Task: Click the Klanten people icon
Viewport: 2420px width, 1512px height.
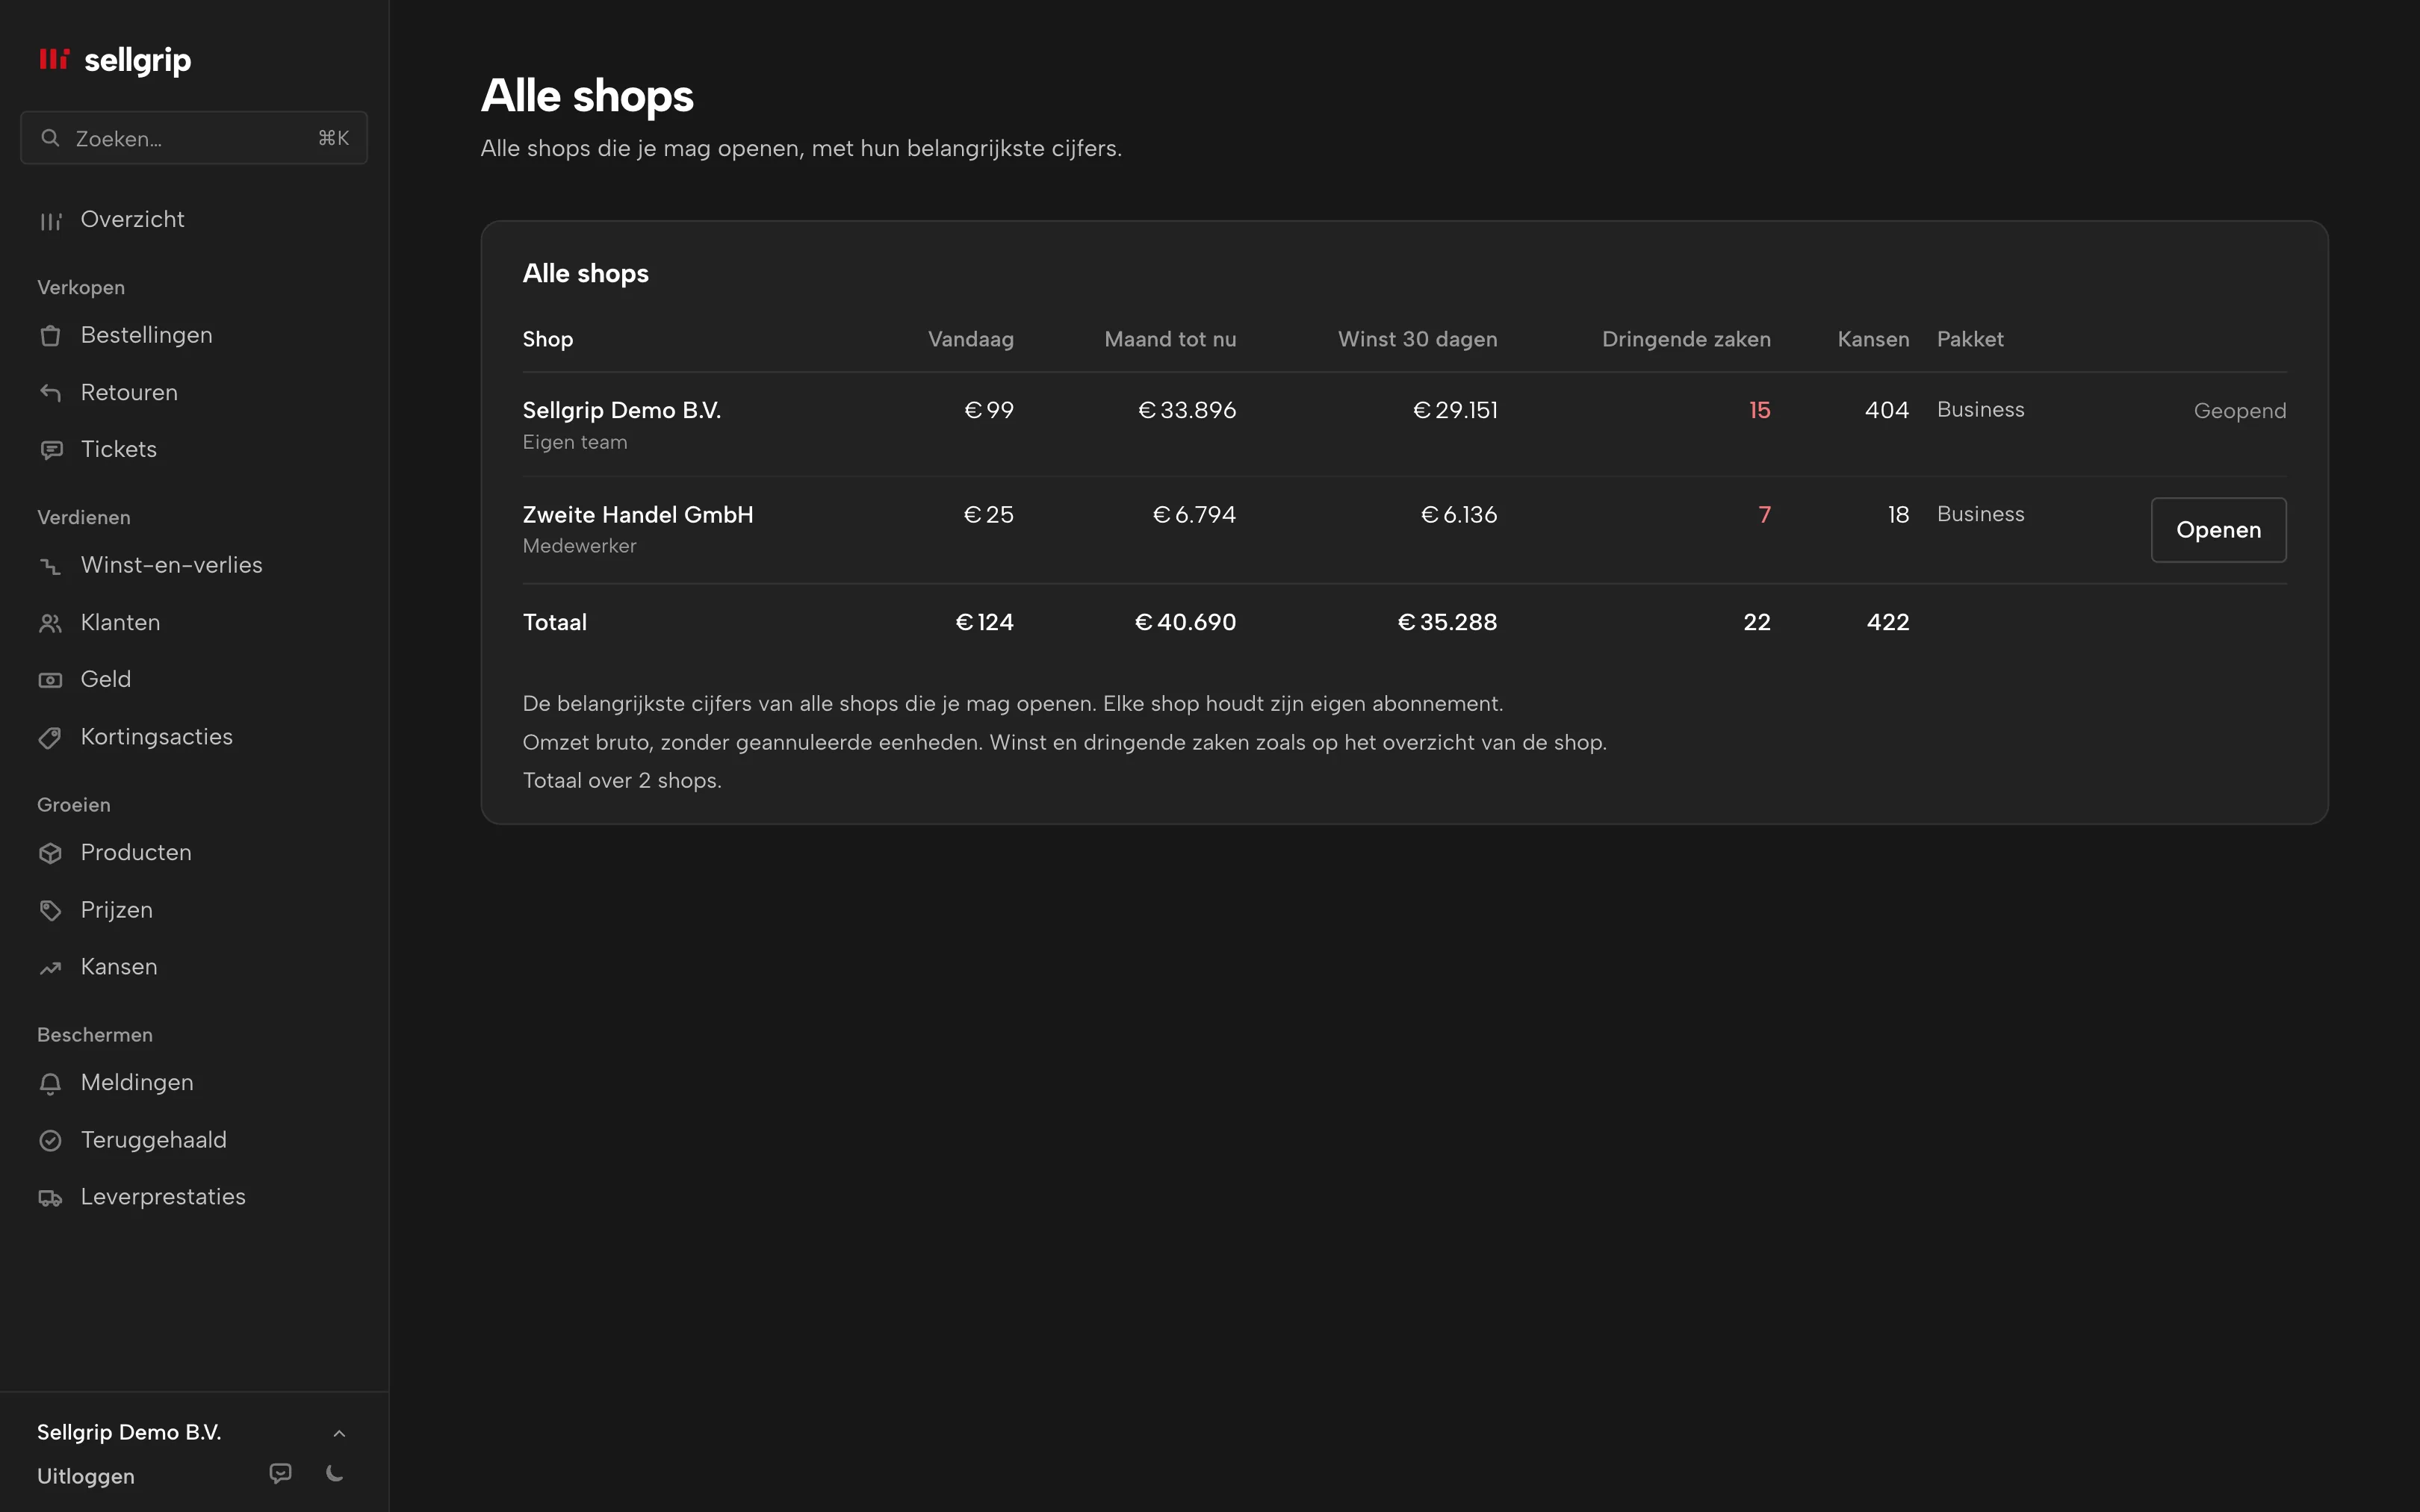Action: tap(50, 623)
